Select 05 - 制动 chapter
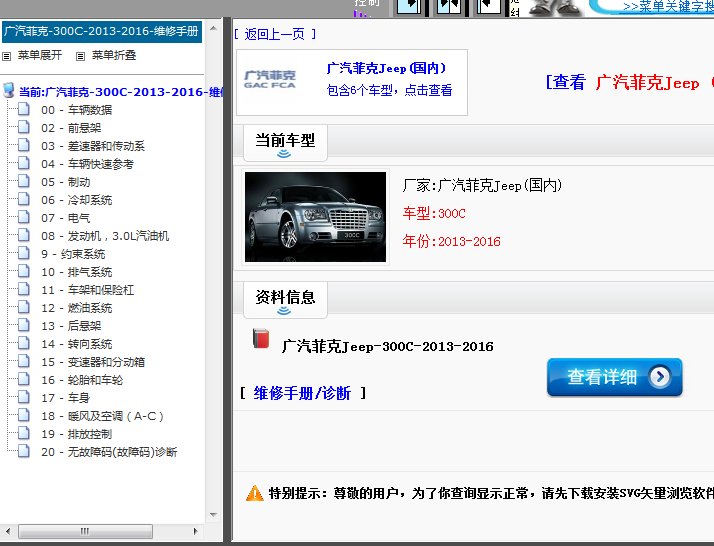 (x=66, y=182)
